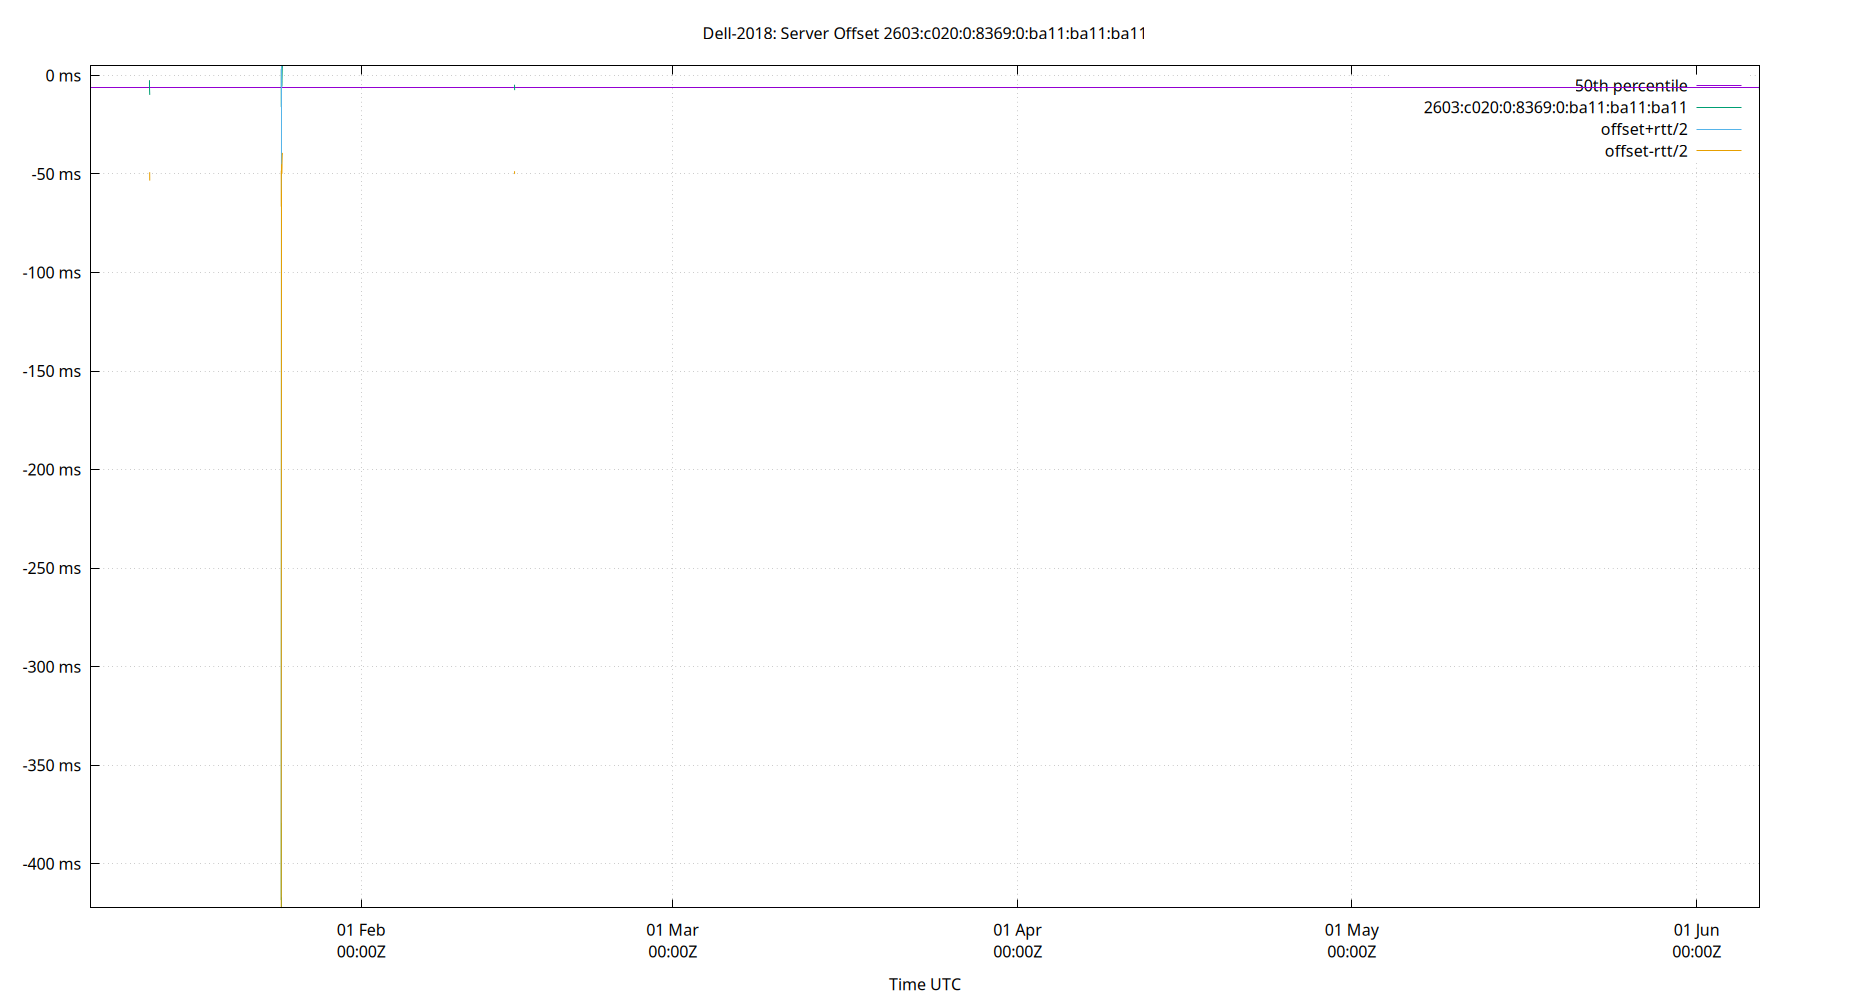
Task: Click the Time UTC axis title
Action: 925,984
